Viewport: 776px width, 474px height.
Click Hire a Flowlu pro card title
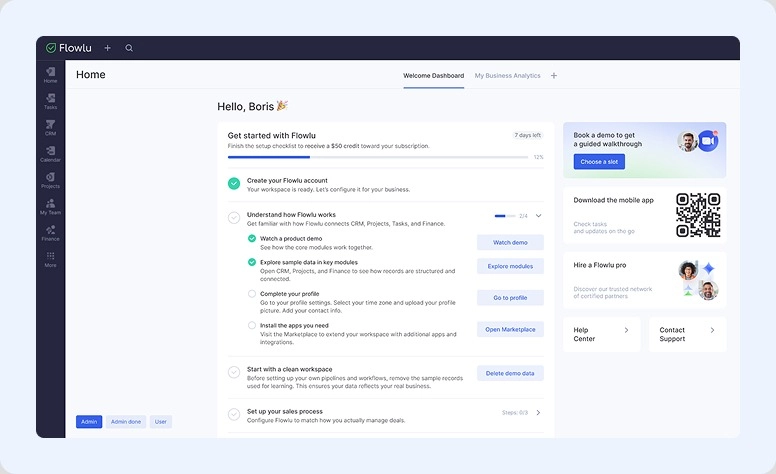pos(600,265)
